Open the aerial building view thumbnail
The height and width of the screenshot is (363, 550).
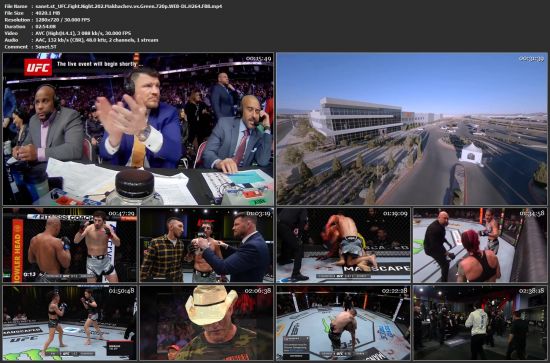[x=412, y=129]
